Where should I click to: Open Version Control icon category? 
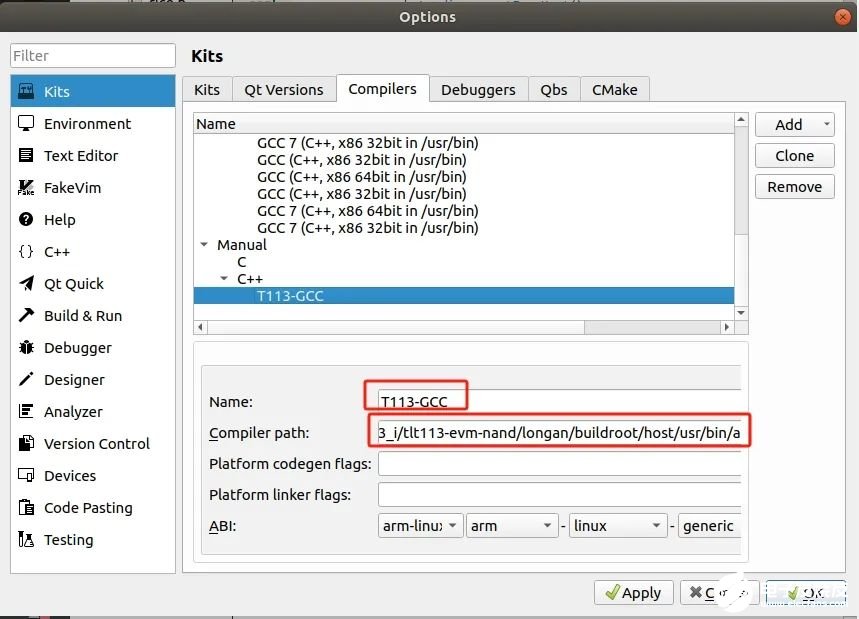26,443
